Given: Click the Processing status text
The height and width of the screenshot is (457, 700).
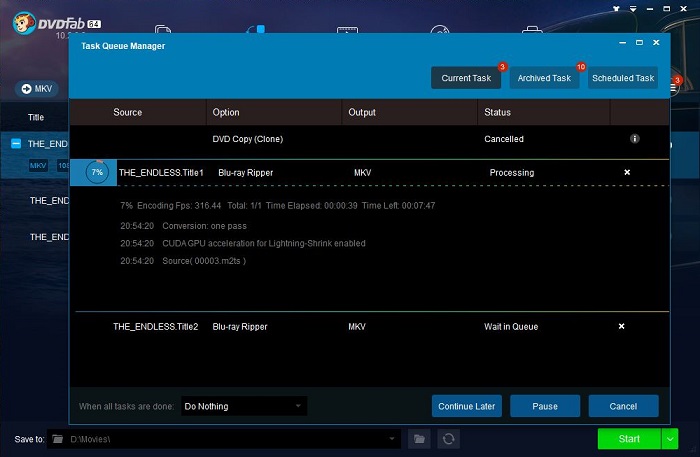Looking at the screenshot, I should coord(512,172).
